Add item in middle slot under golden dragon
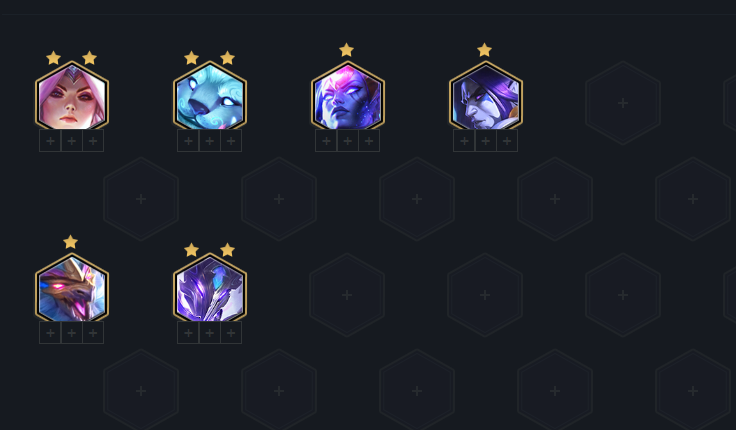Image resolution: width=736 pixels, height=430 pixels. pyautogui.click(x=72, y=333)
